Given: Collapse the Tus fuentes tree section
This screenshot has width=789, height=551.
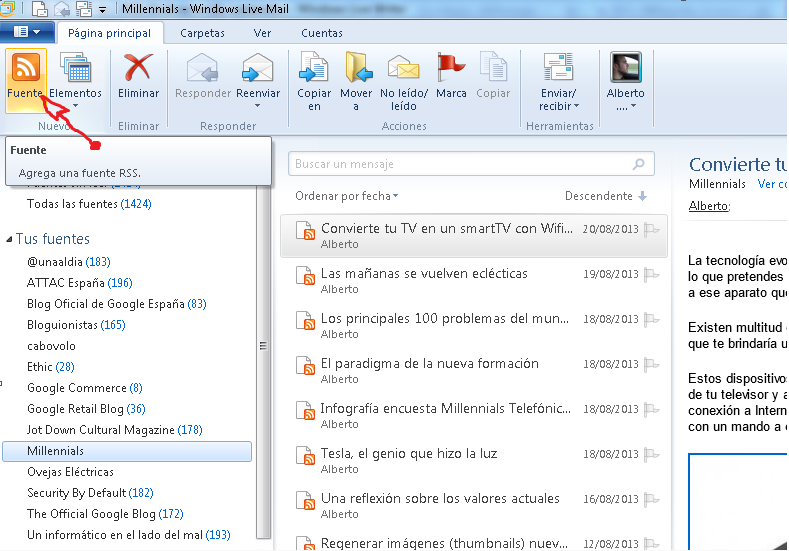Looking at the screenshot, I should point(9,240).
